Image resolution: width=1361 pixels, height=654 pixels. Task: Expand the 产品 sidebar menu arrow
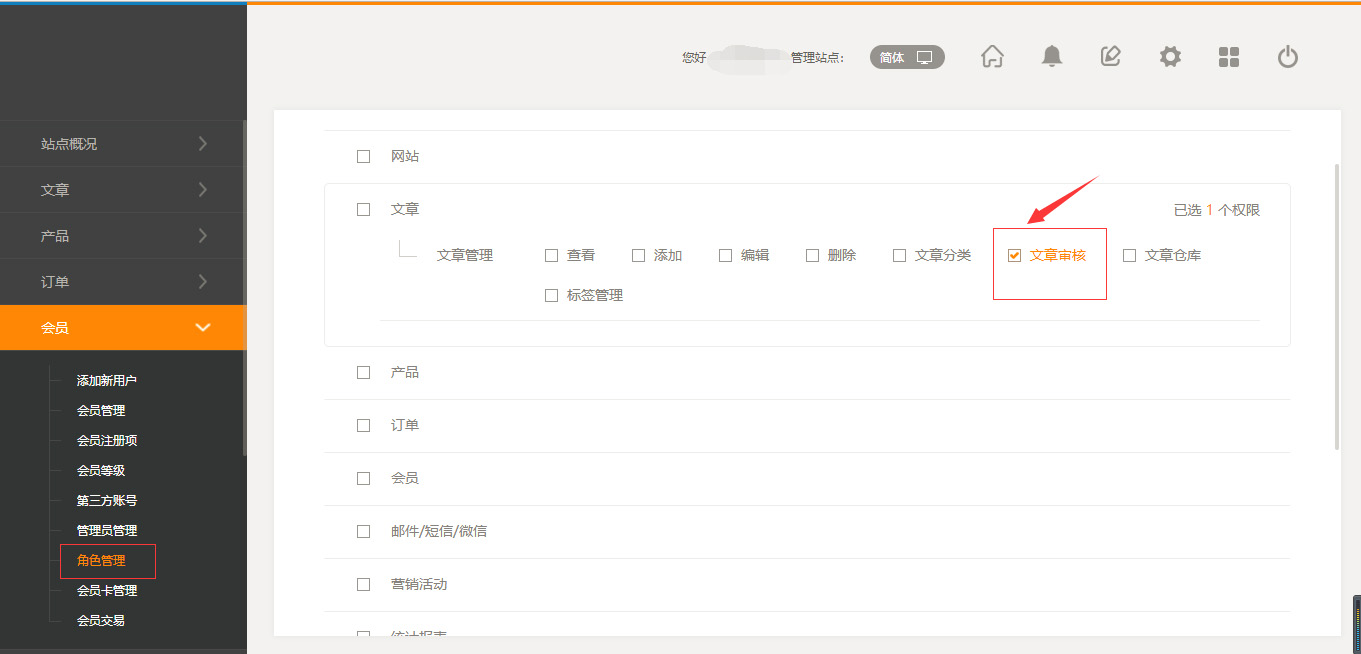pyautogui.click(x=203, y=236)
